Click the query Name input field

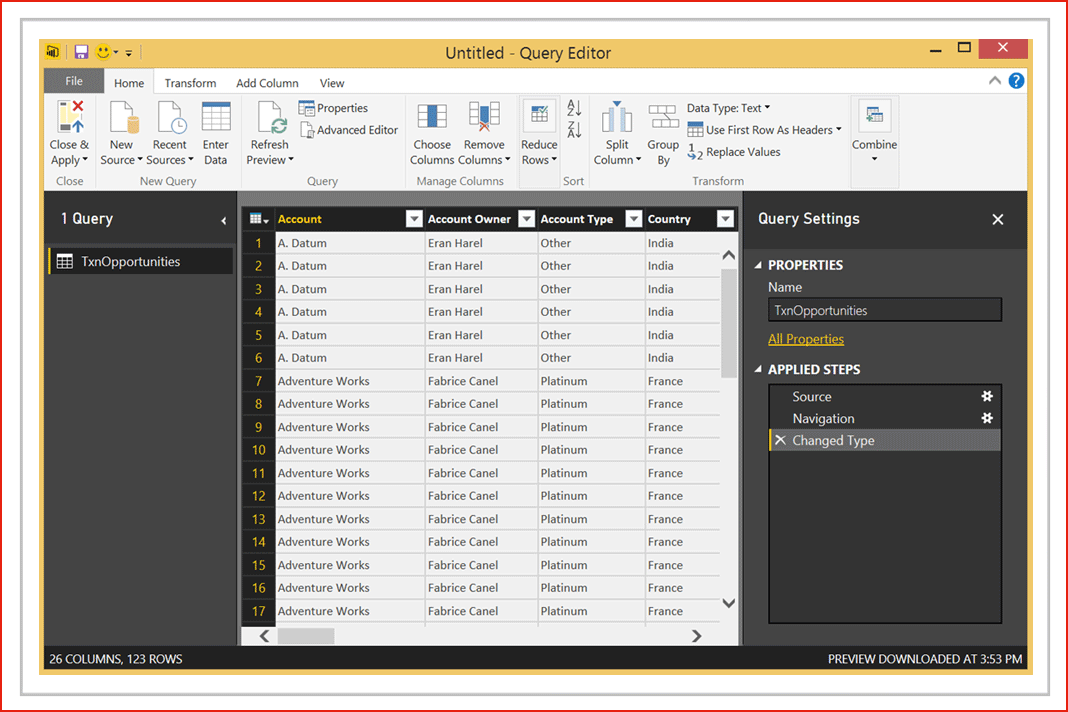(884, 311)
